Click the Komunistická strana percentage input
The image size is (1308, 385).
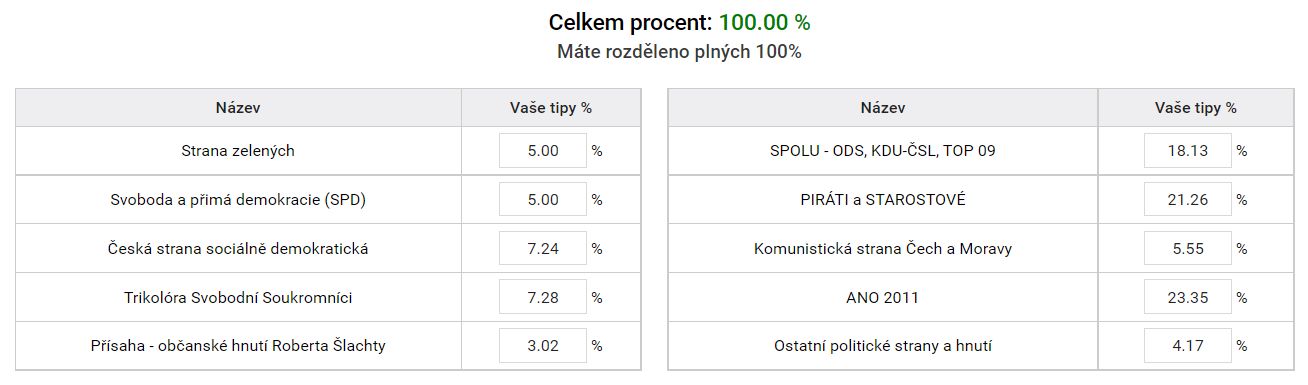(1187, 249)
